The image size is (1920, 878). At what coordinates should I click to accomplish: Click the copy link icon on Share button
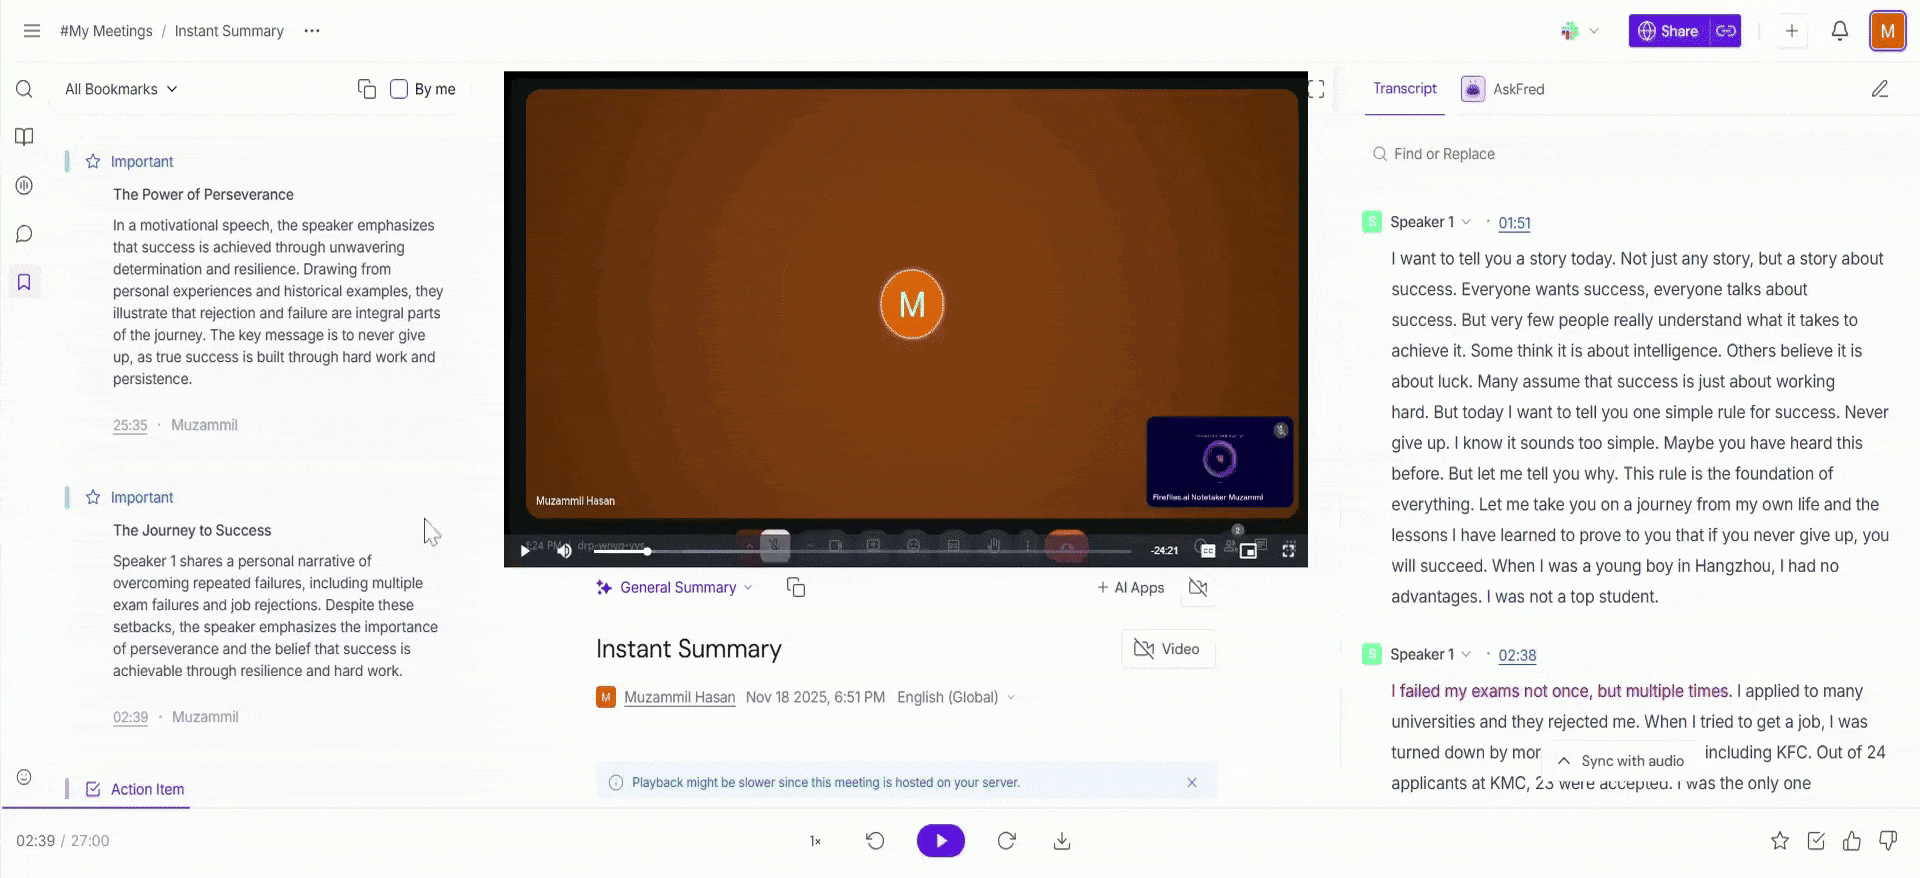[x=1726, y=31]
